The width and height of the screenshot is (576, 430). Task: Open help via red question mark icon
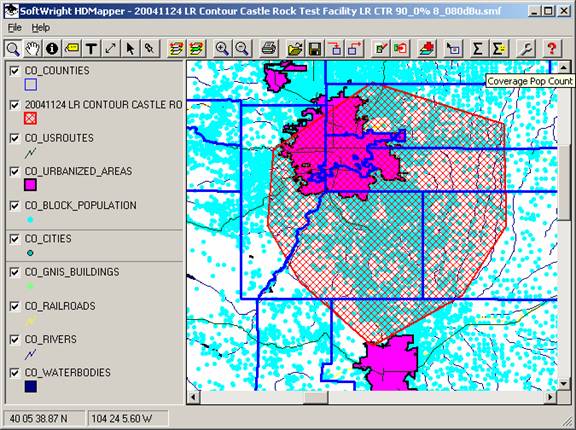[x=551, y=48]
